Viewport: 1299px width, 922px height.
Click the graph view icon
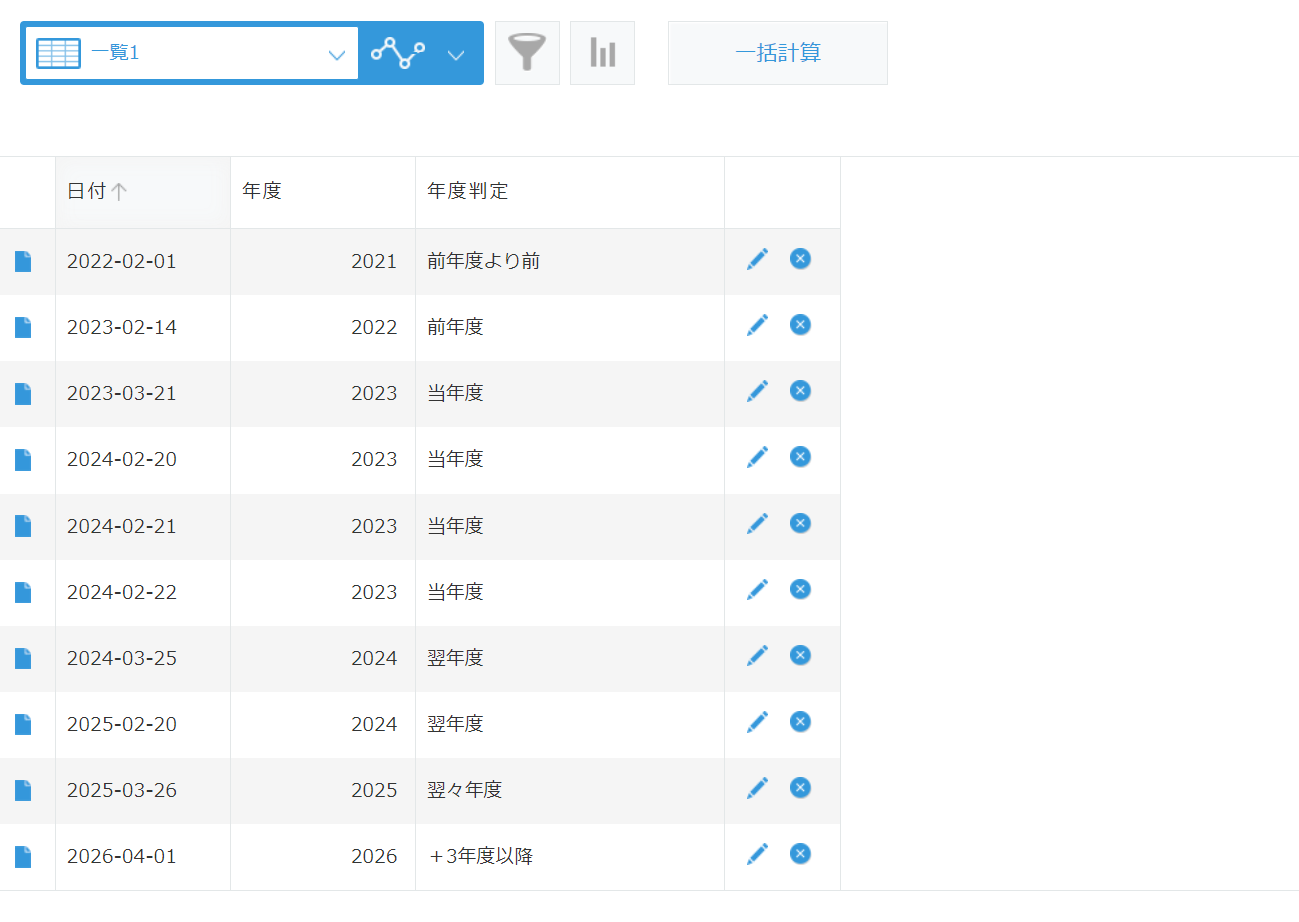398,53
